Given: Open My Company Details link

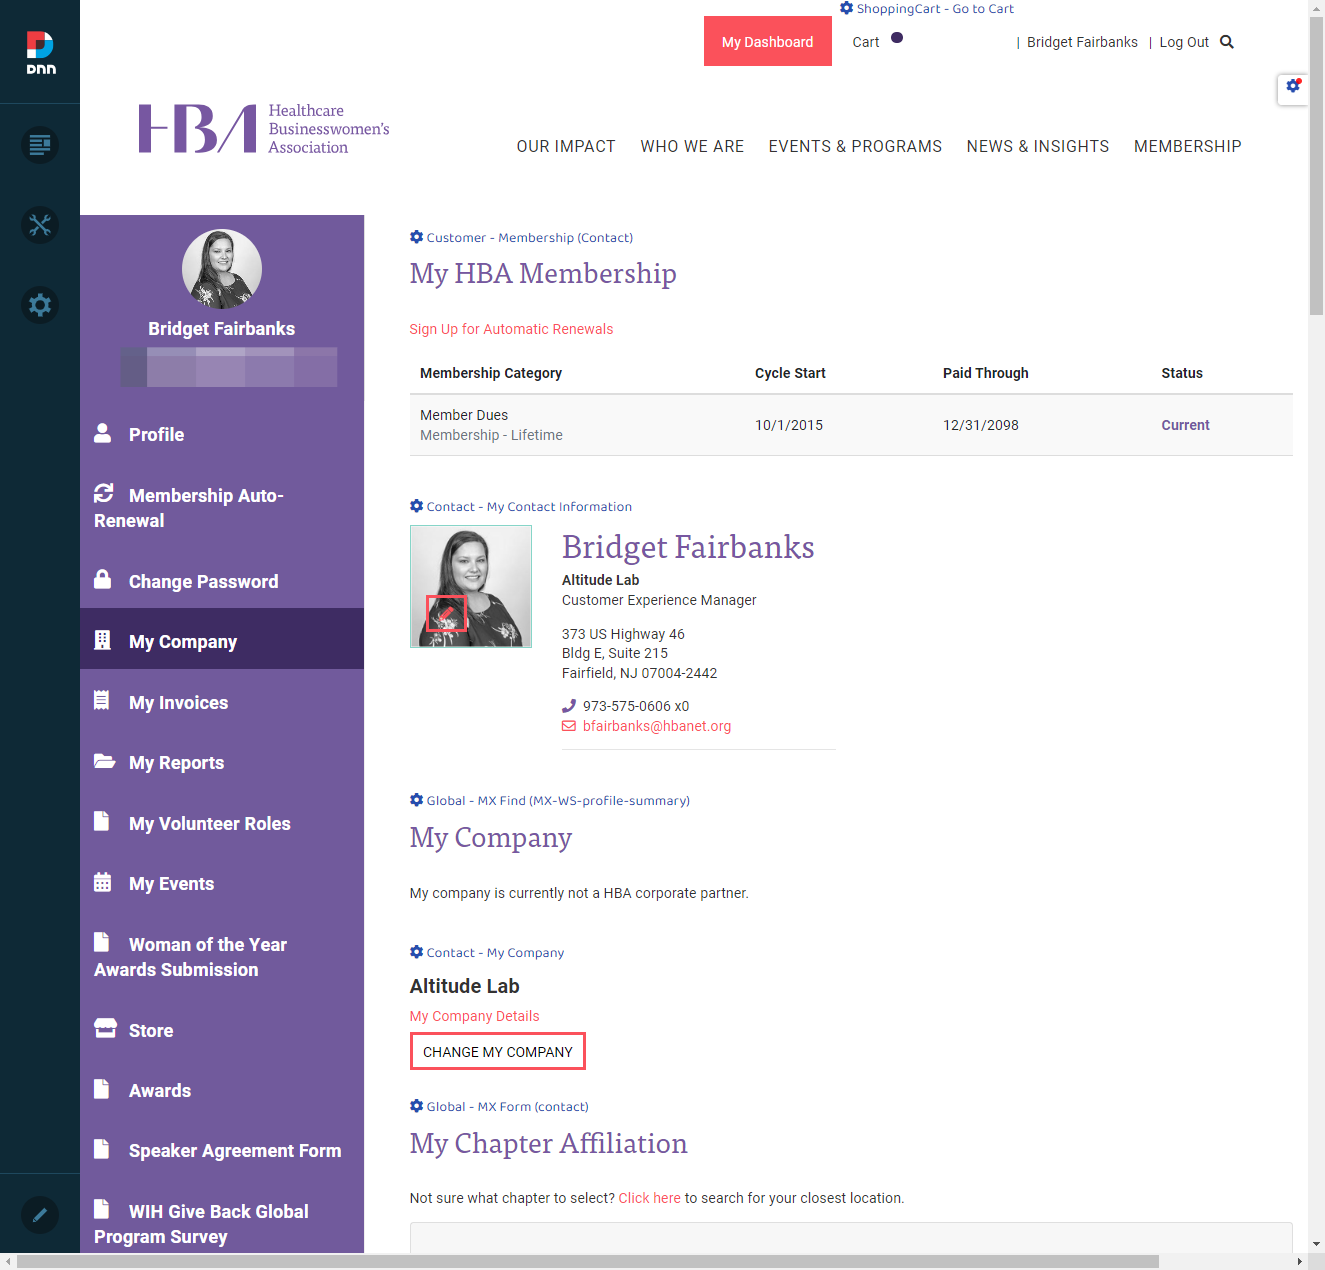Looking at the screenshot, I should coord(475,1016).
